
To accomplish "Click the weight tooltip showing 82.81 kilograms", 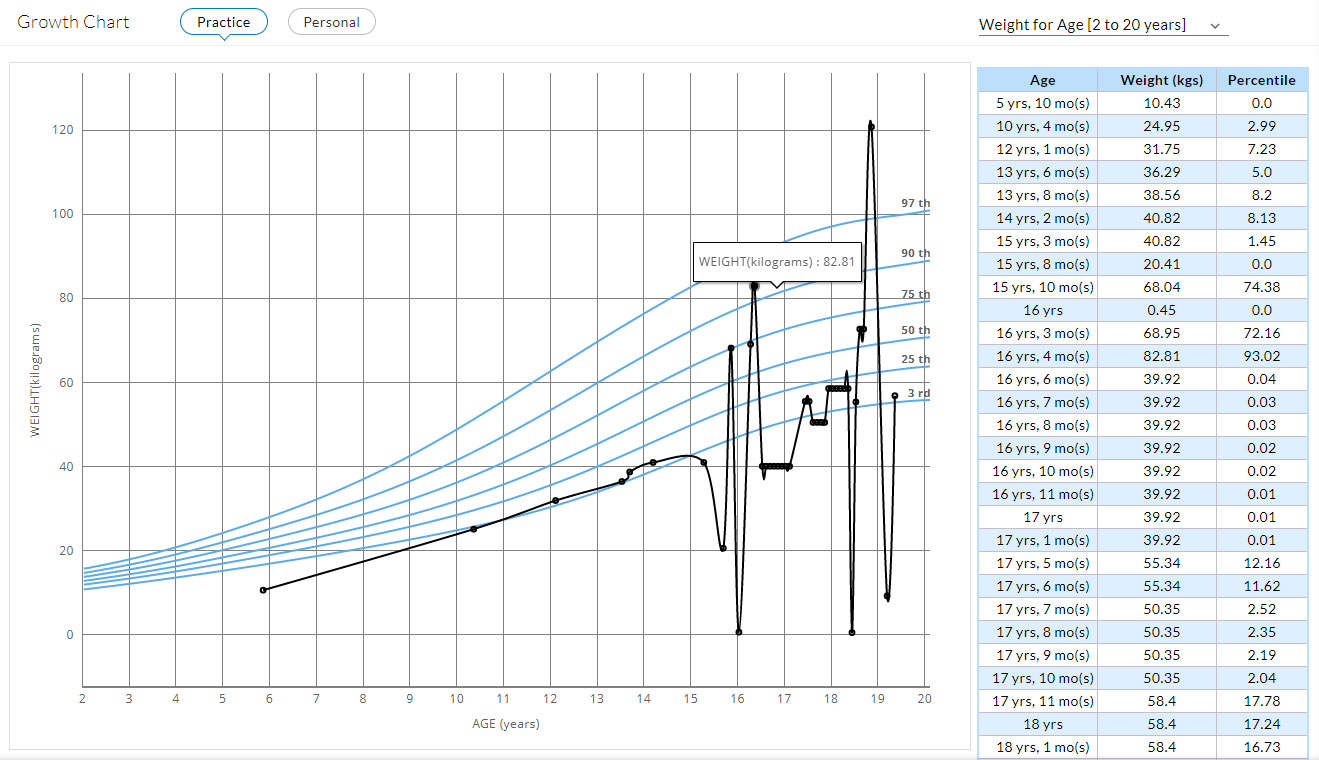I will pyautogui.click(x=777, y=260).
